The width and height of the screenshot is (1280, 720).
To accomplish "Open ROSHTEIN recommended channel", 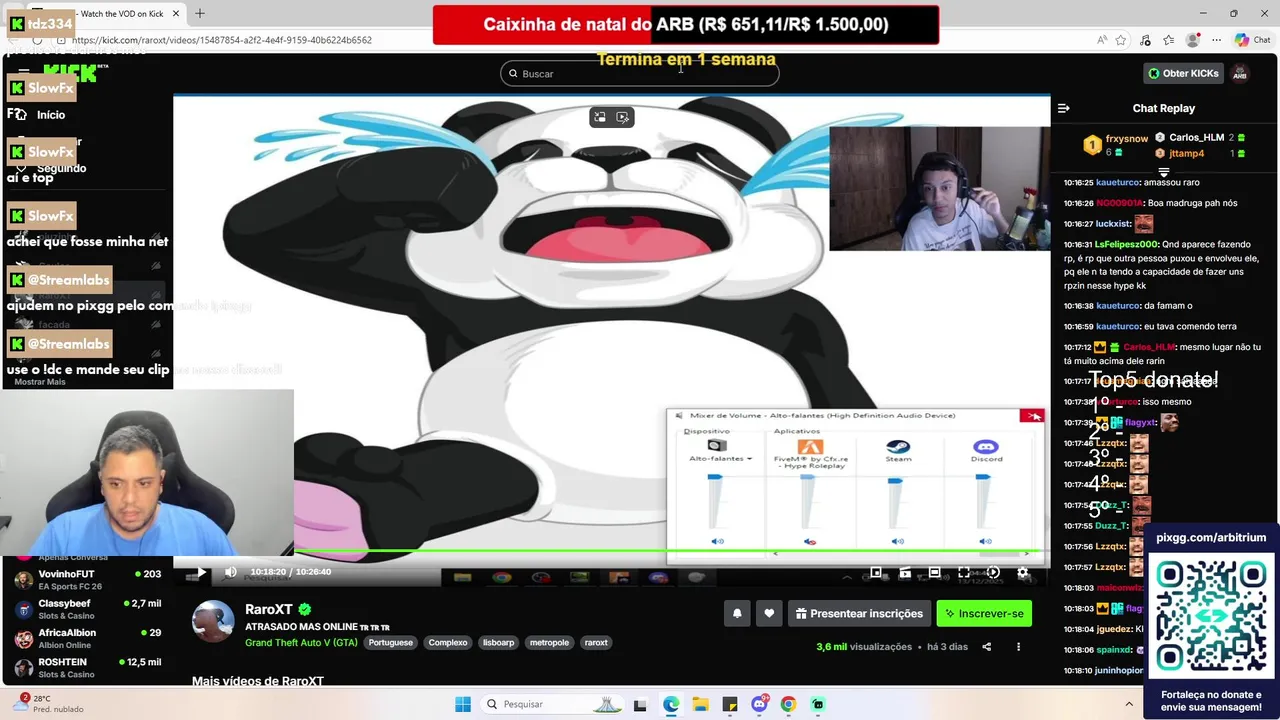I will tap(88, 667).
